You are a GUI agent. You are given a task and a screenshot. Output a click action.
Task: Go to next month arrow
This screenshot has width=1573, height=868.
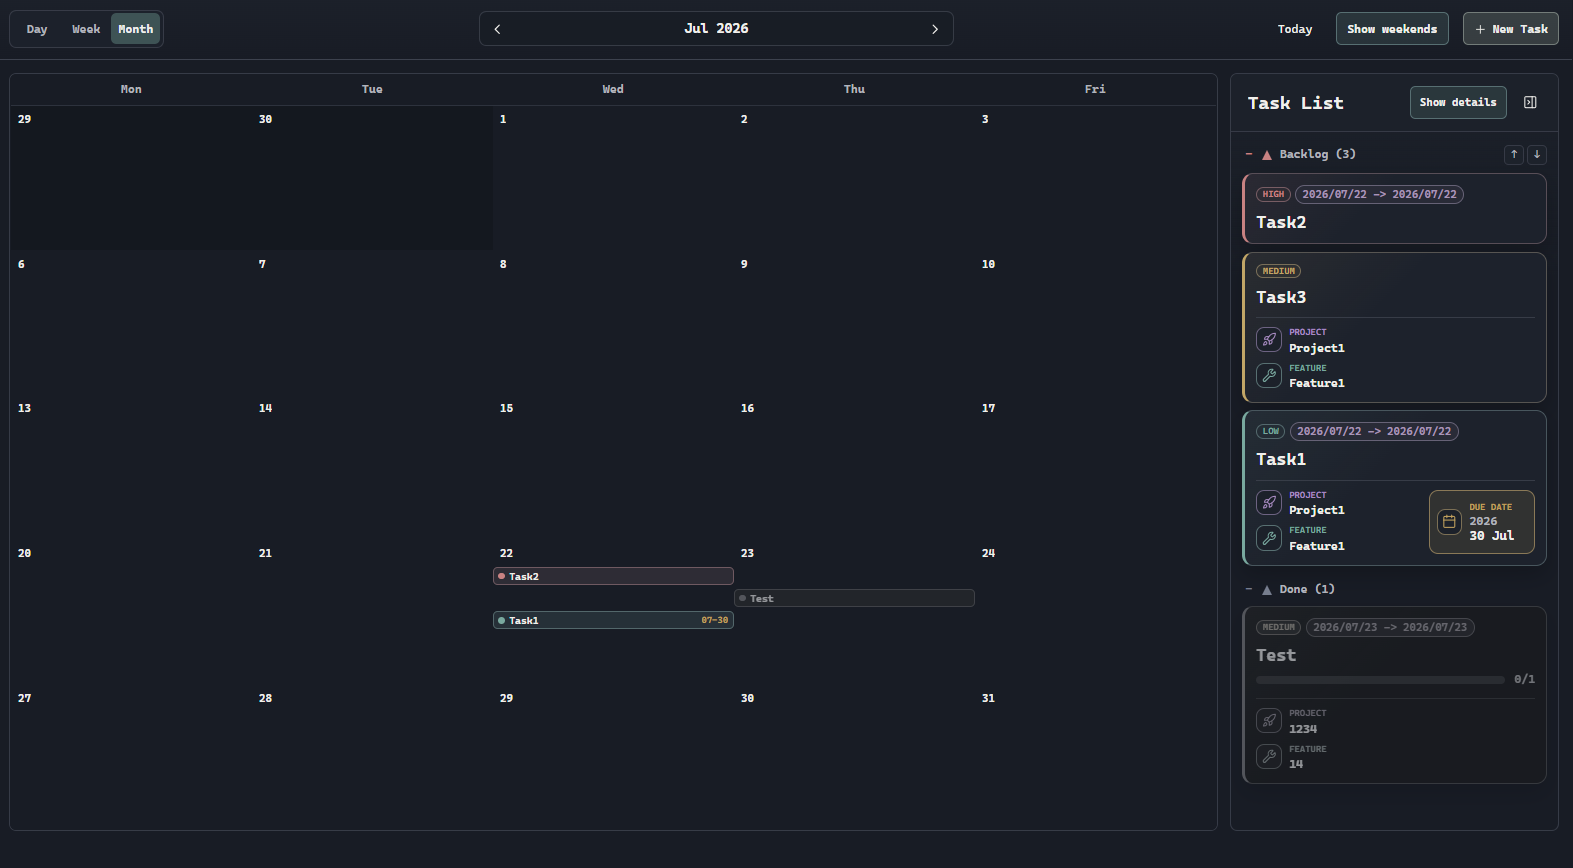point(935,29)
